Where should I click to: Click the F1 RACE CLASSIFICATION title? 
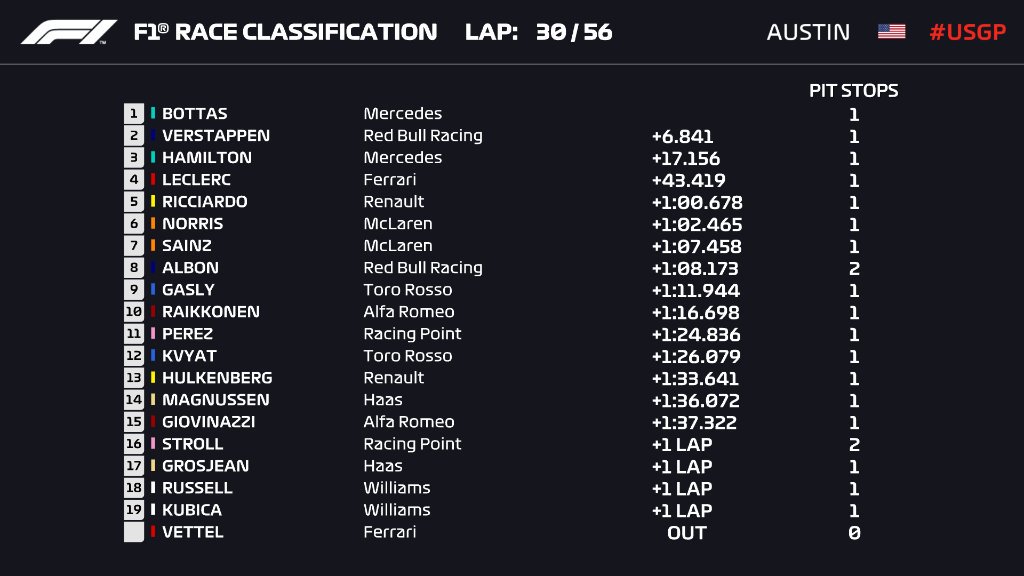[285, 32]
